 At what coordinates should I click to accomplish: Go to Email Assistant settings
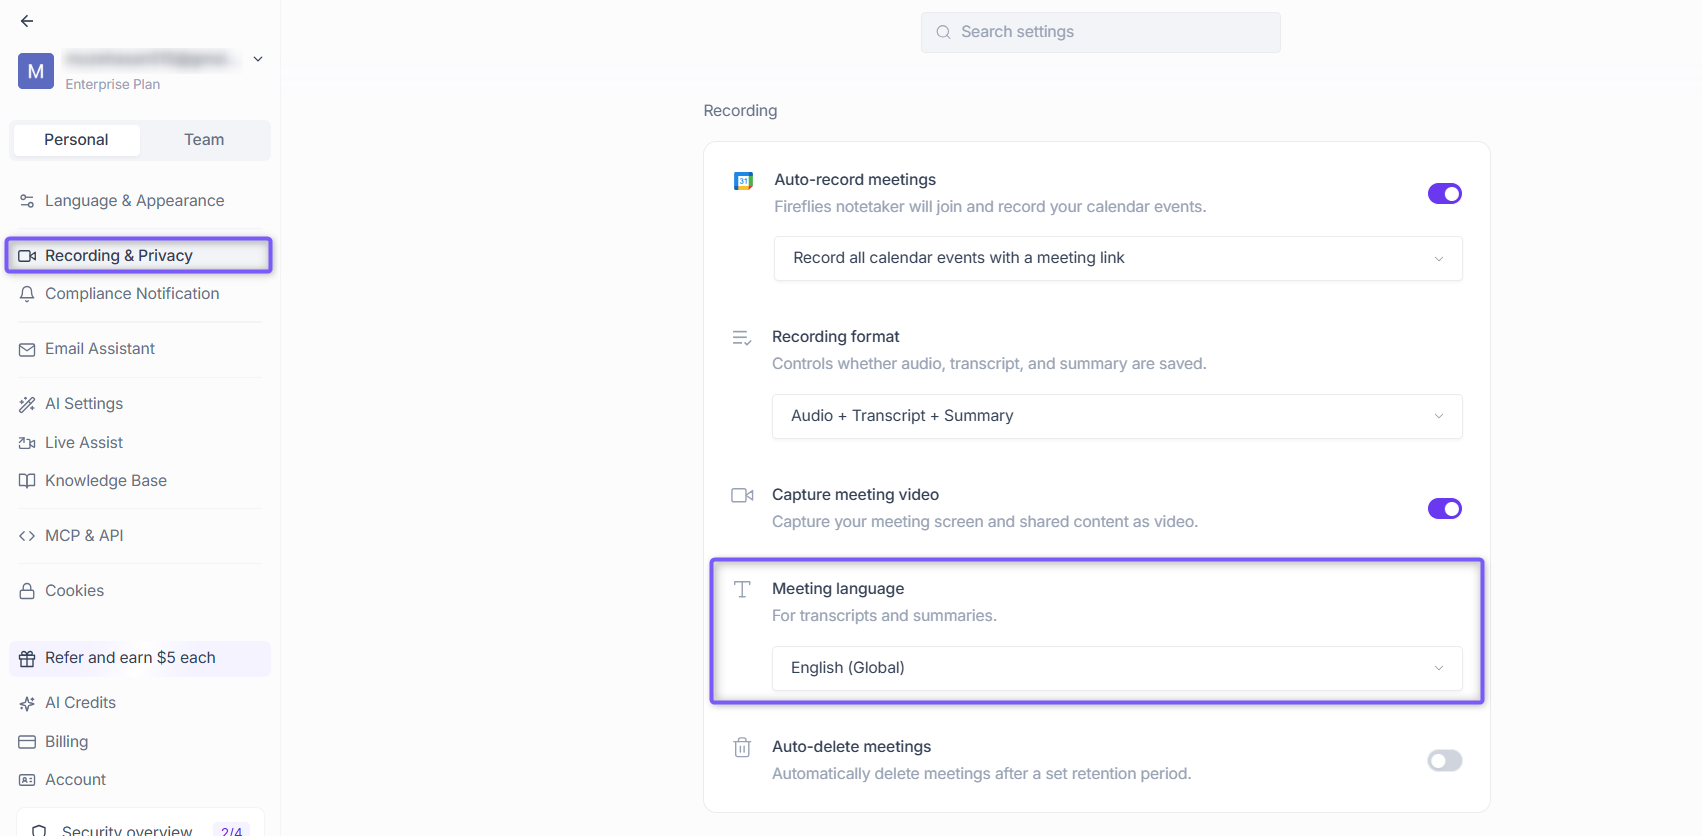(139, 349)
